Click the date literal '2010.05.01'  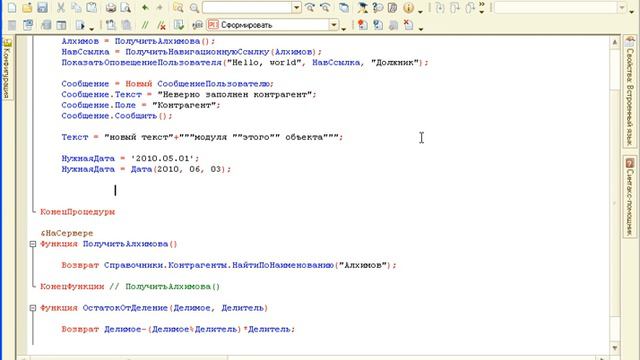162,158
